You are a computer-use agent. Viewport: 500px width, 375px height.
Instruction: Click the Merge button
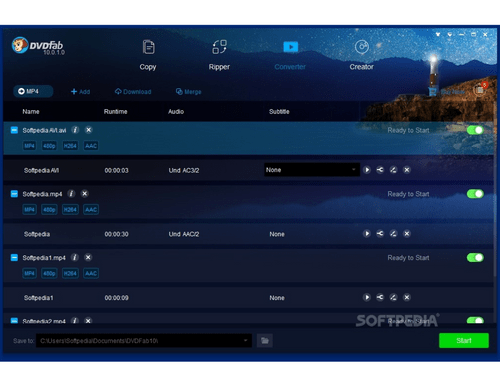(x=189, y=92)
